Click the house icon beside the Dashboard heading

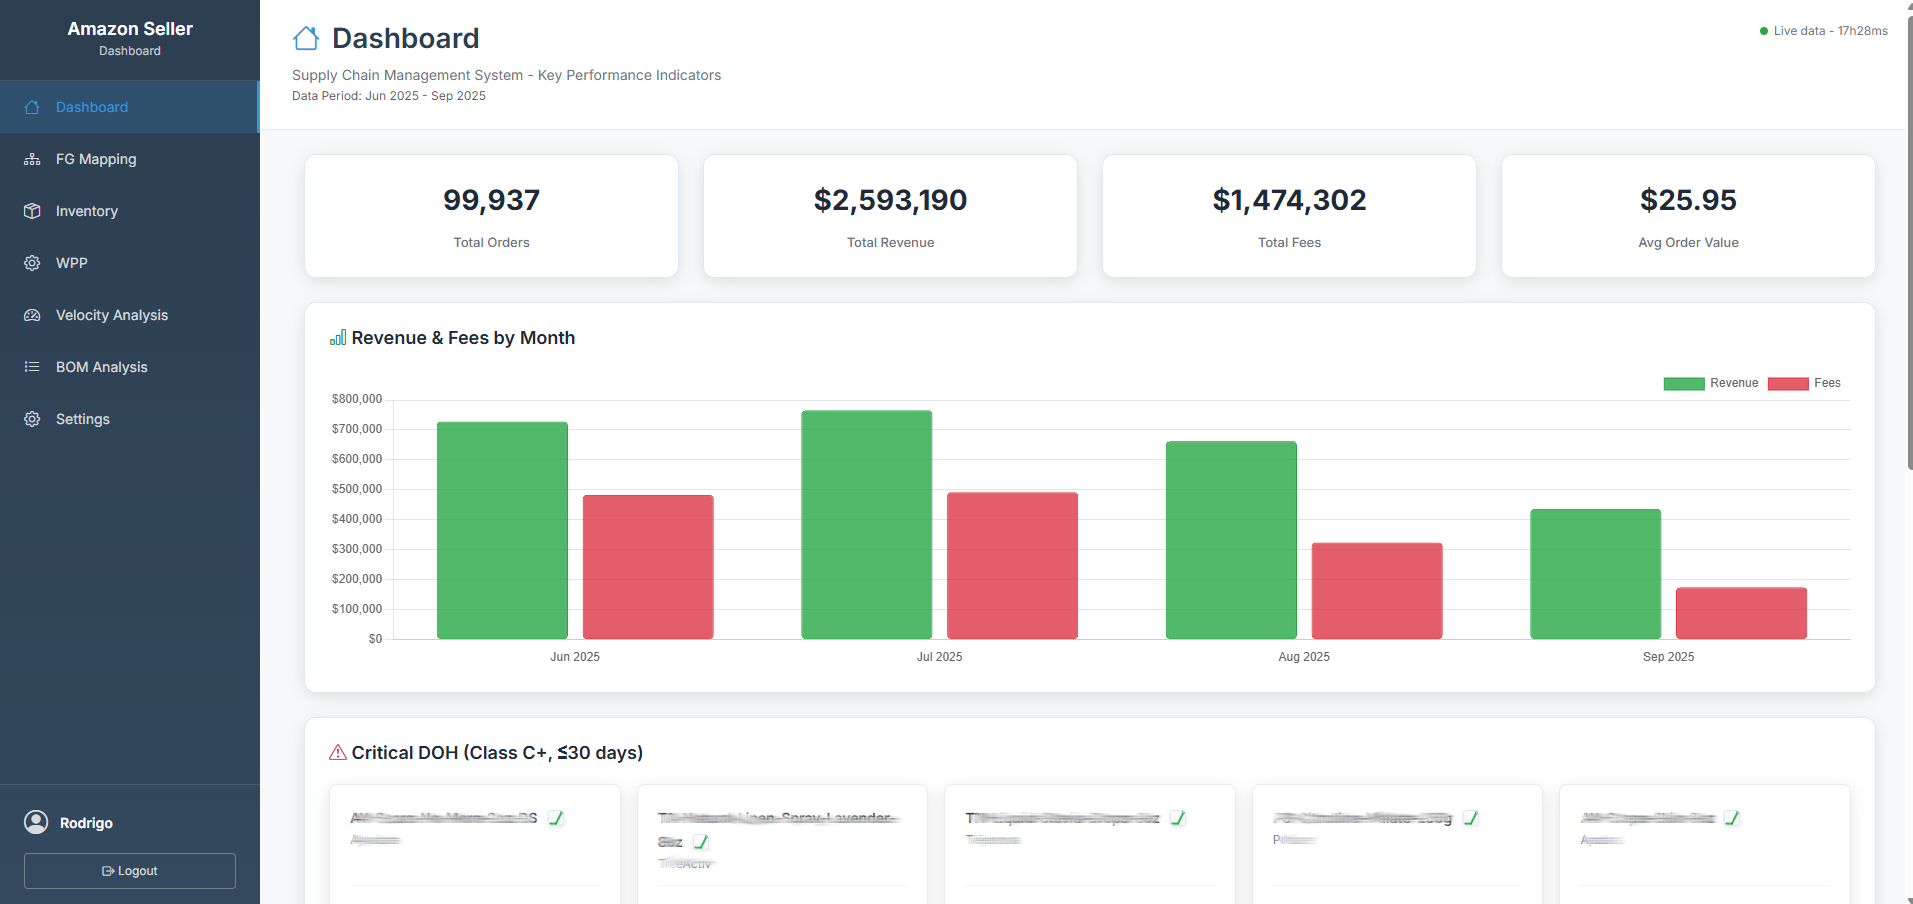pyautogui.click(x=305, y=37)
